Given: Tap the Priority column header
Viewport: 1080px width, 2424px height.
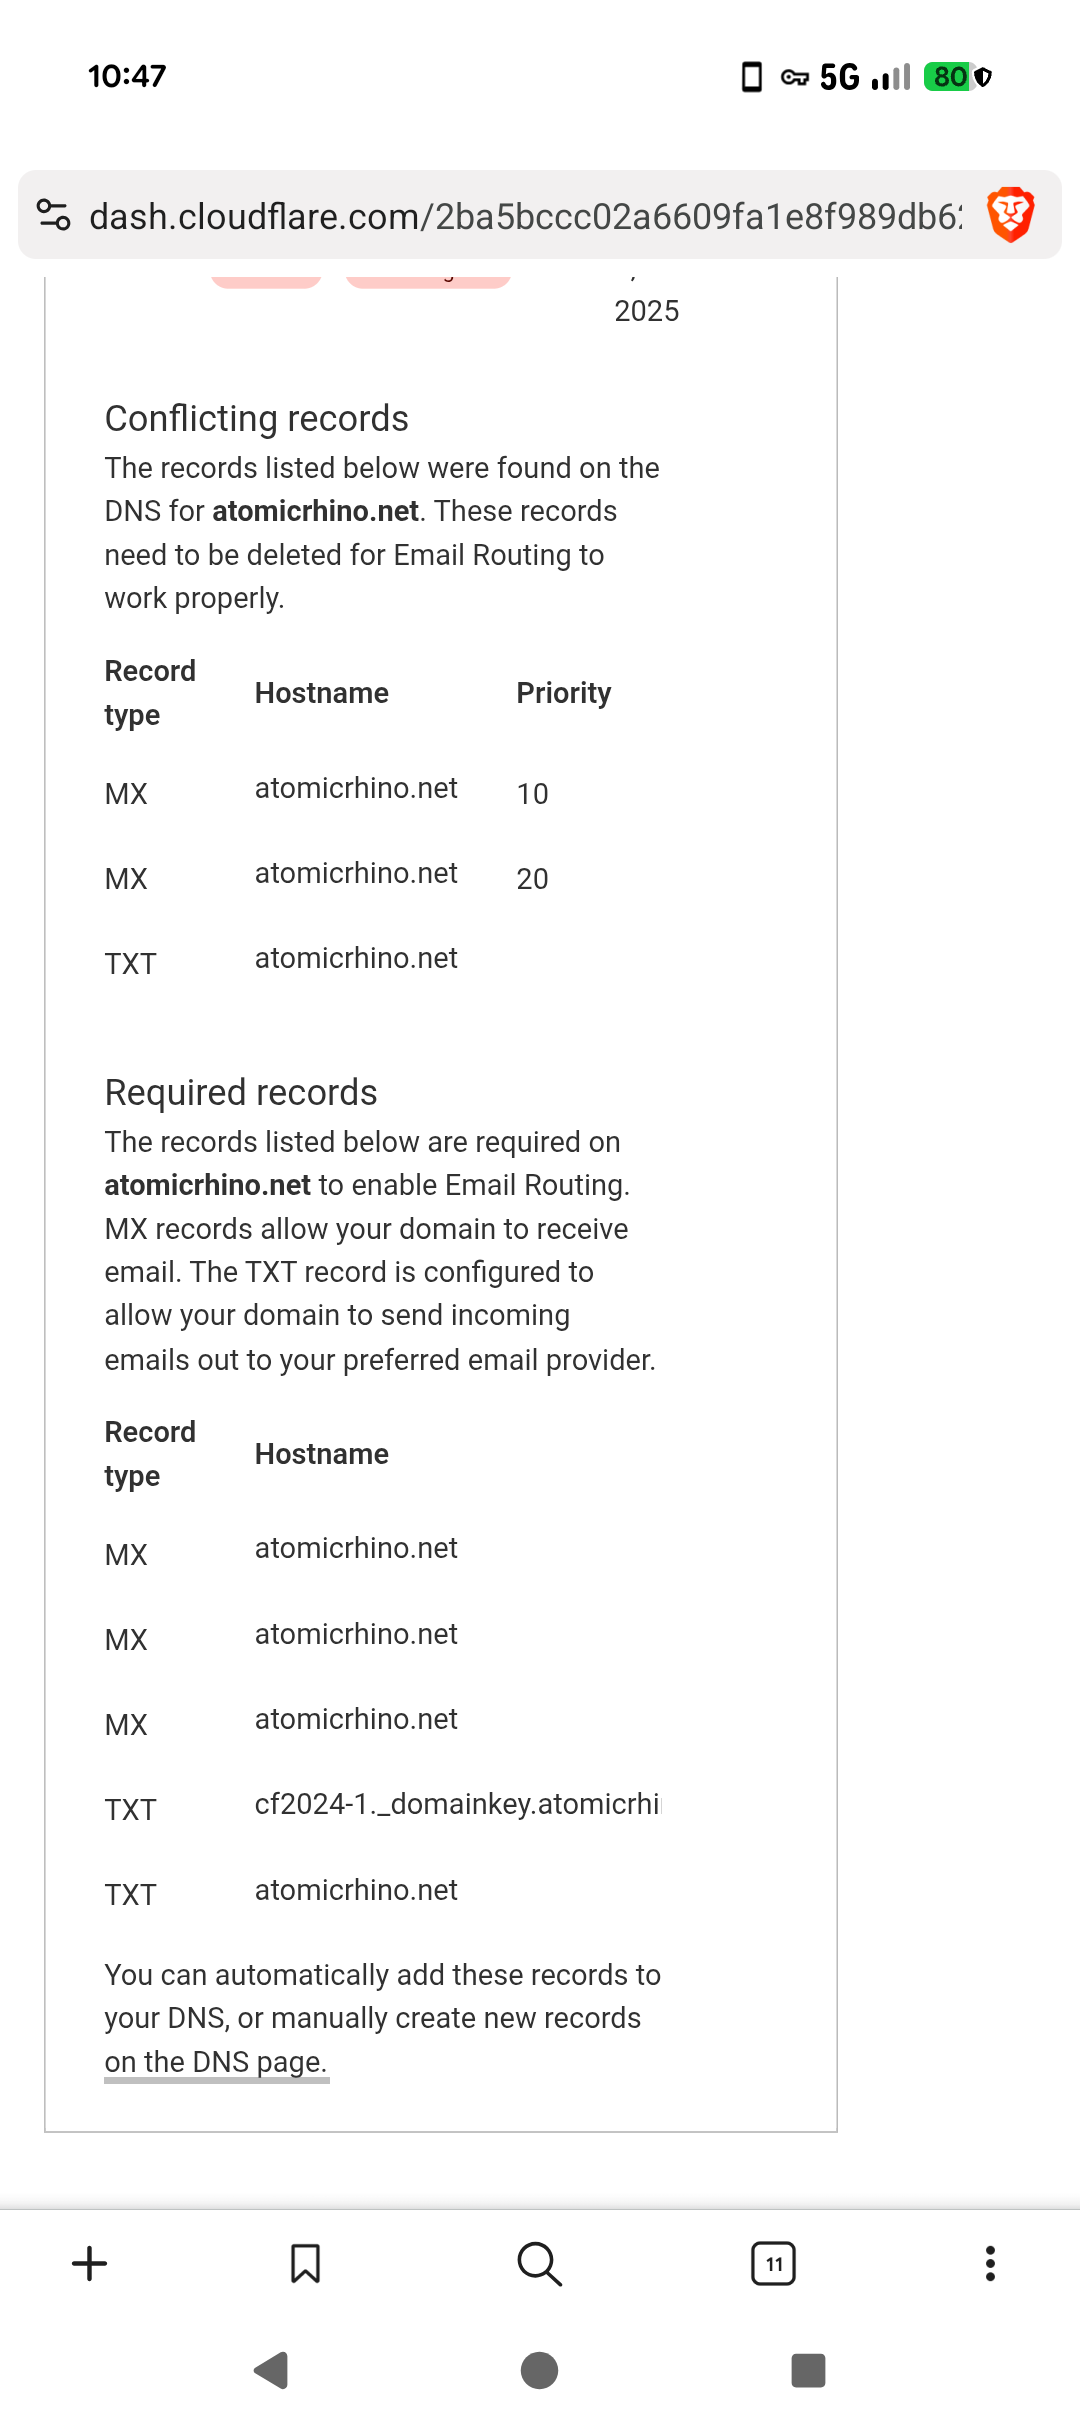Looking at the screenshot, I should [563, 693].
